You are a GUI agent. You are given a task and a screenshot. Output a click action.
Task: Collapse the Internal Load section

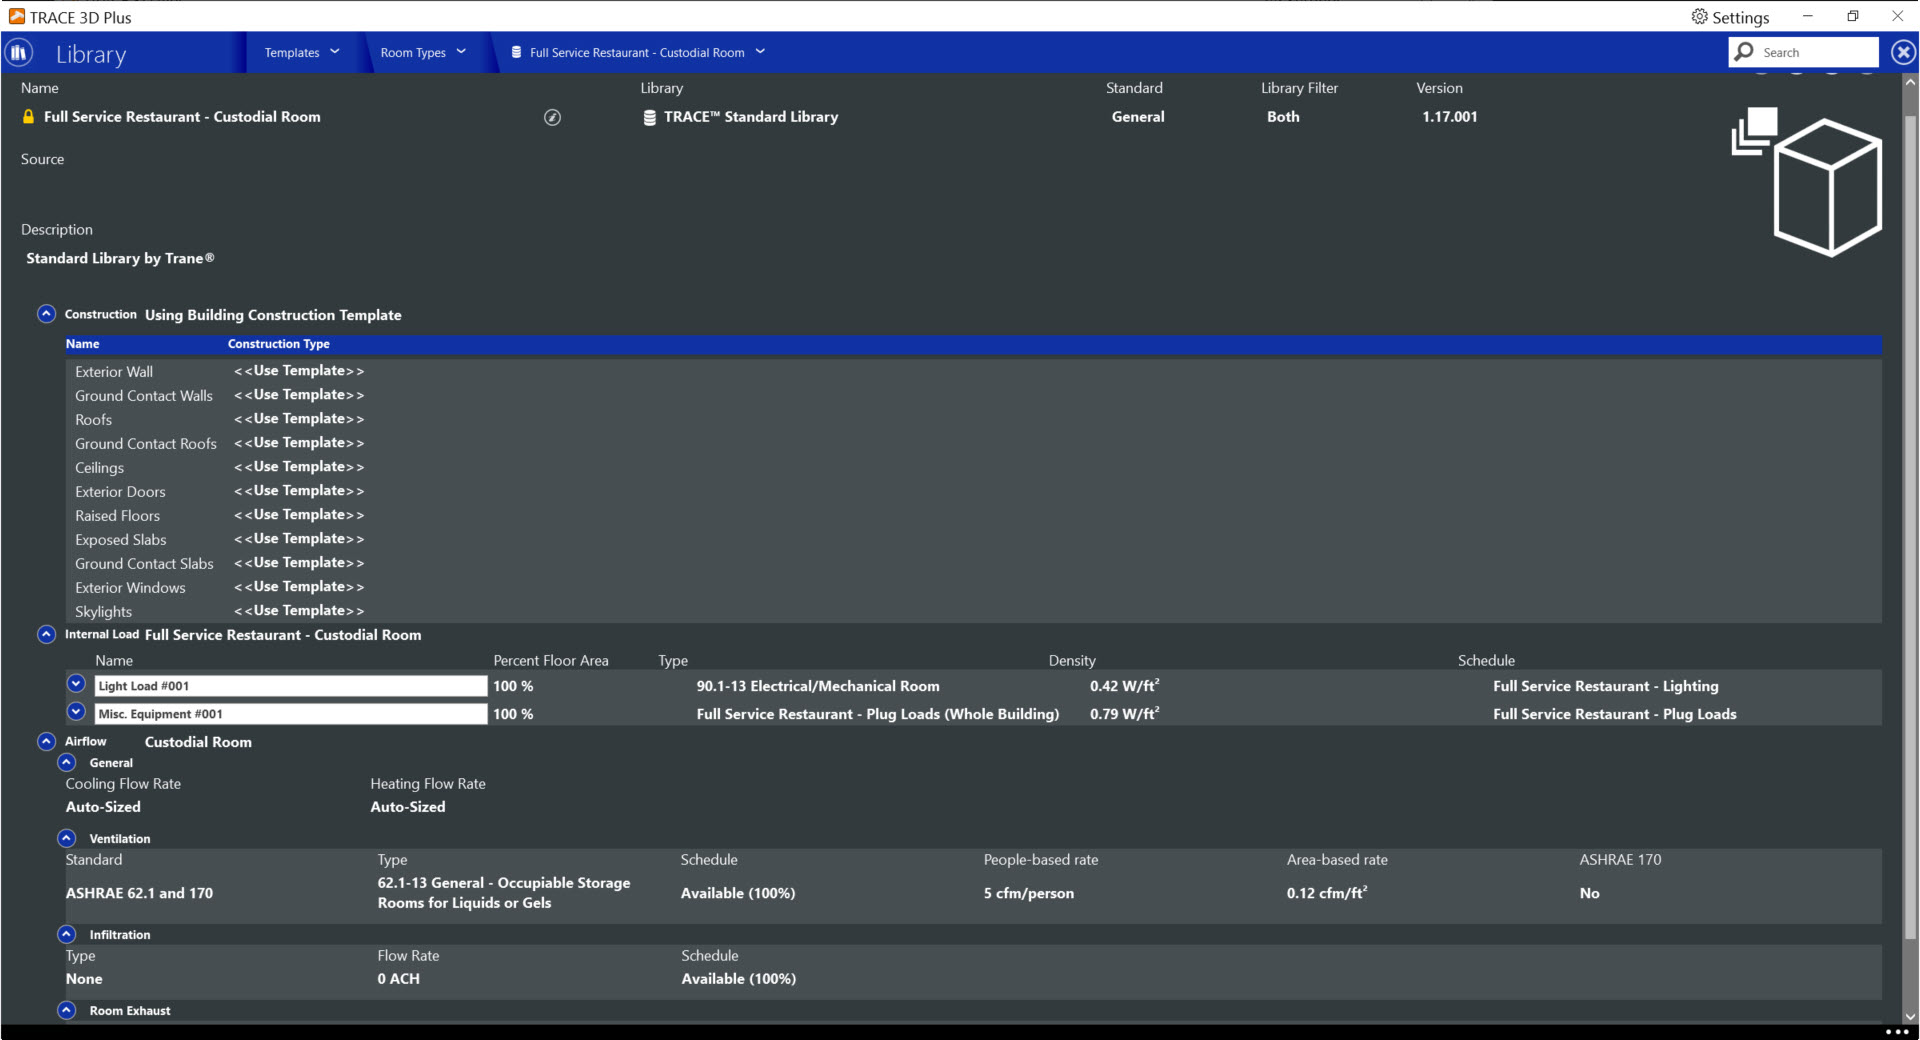[x=46, y=634]
